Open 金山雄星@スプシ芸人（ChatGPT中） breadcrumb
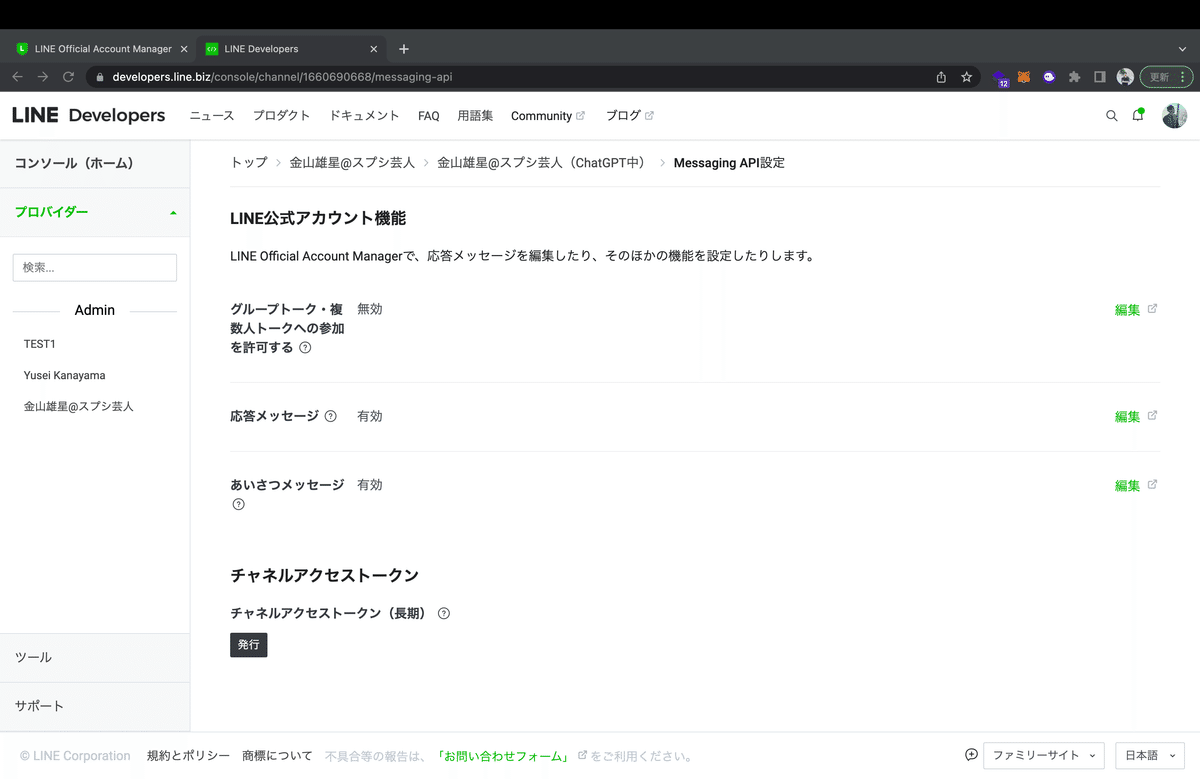 tap(541, 162)
